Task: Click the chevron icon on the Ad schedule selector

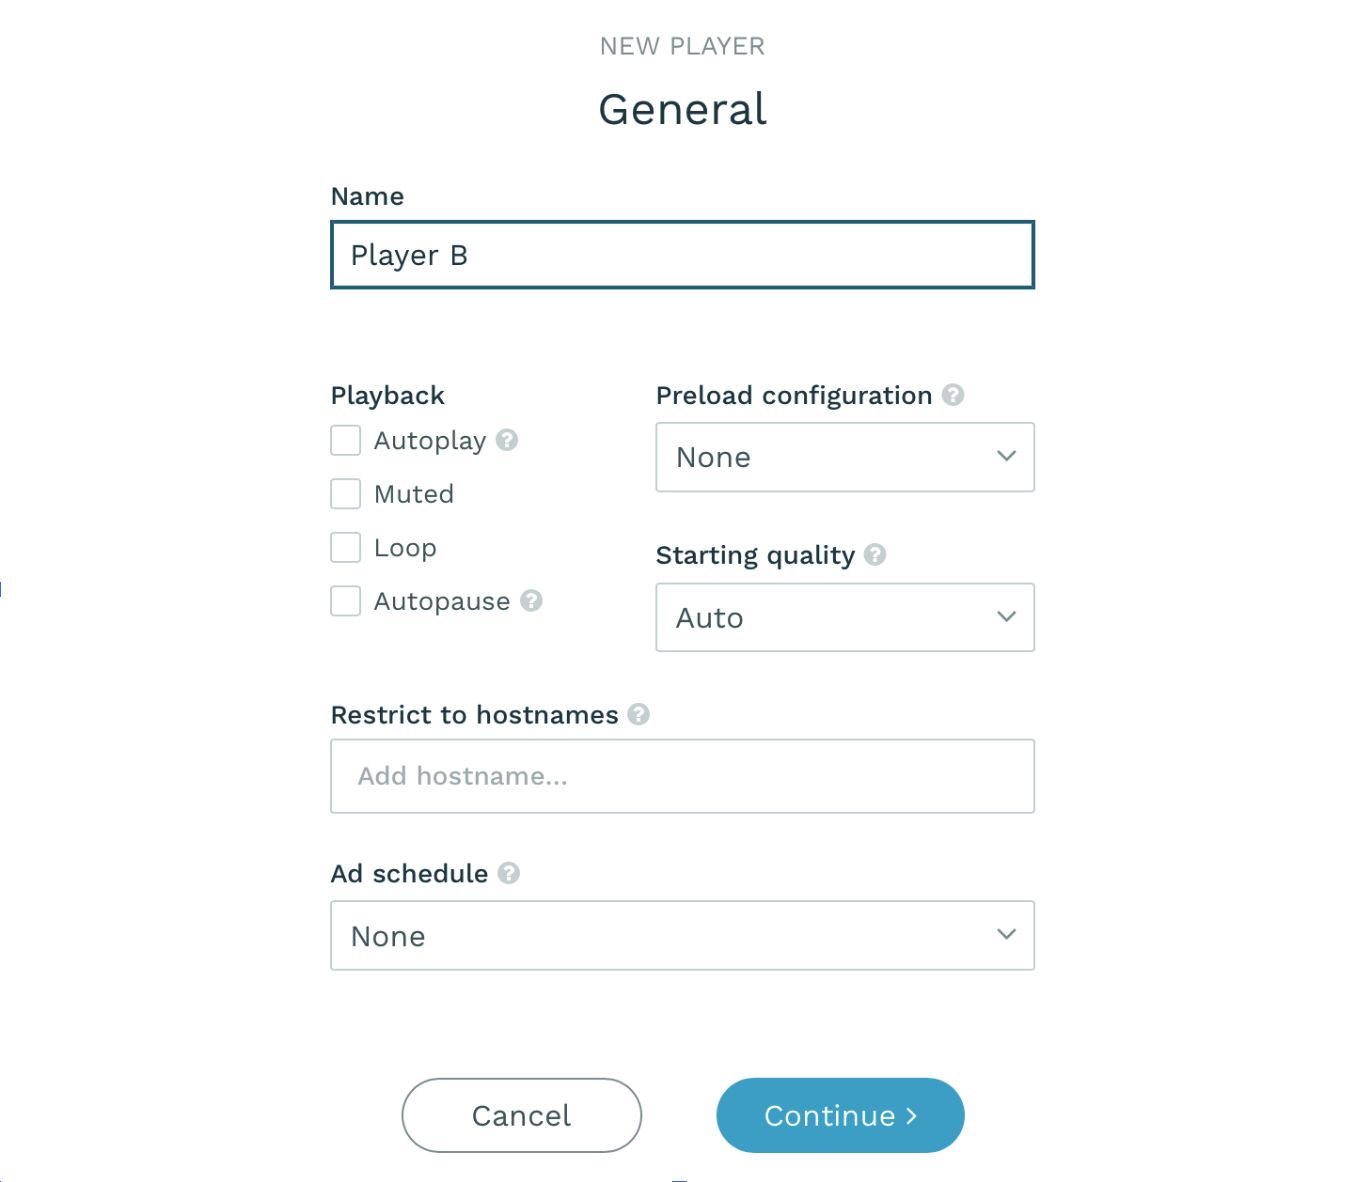Action: pos(1006,934)
